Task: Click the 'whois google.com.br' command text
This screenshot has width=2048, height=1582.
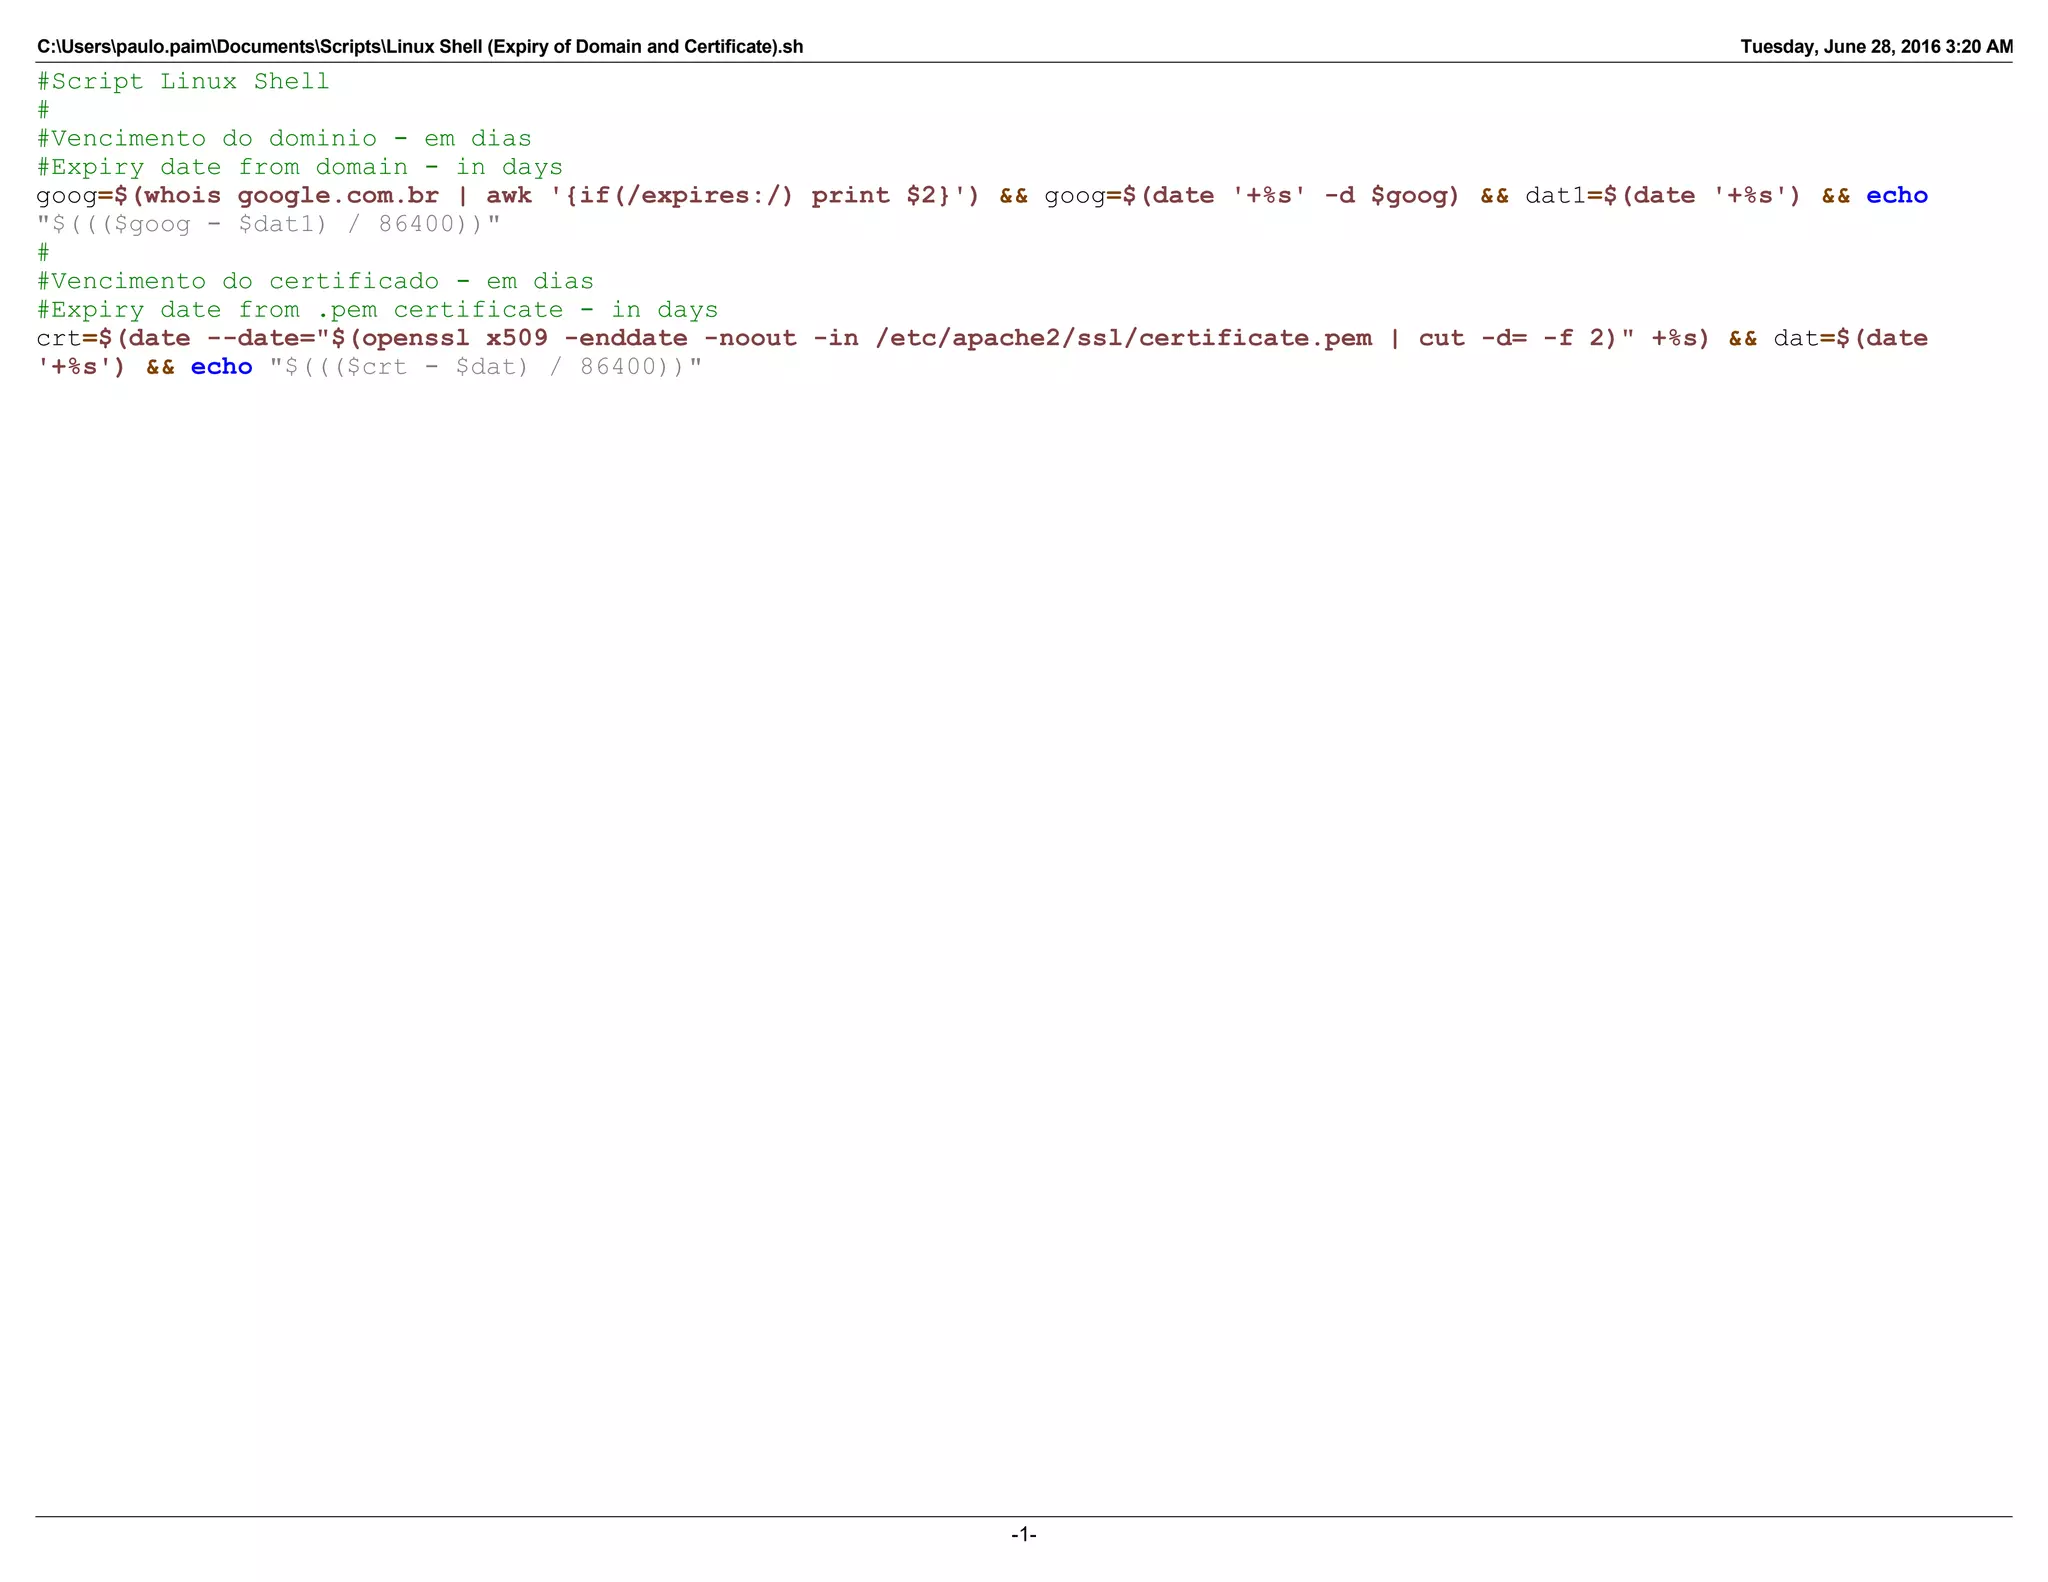Action: tap(291, 195)
